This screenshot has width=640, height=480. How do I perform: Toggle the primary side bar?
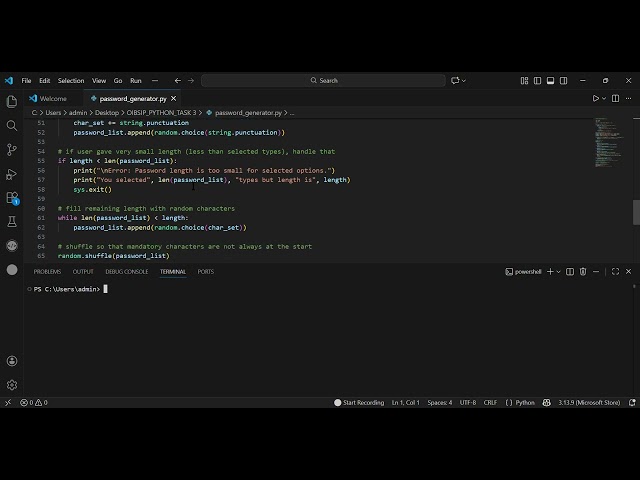coord(538,80)
